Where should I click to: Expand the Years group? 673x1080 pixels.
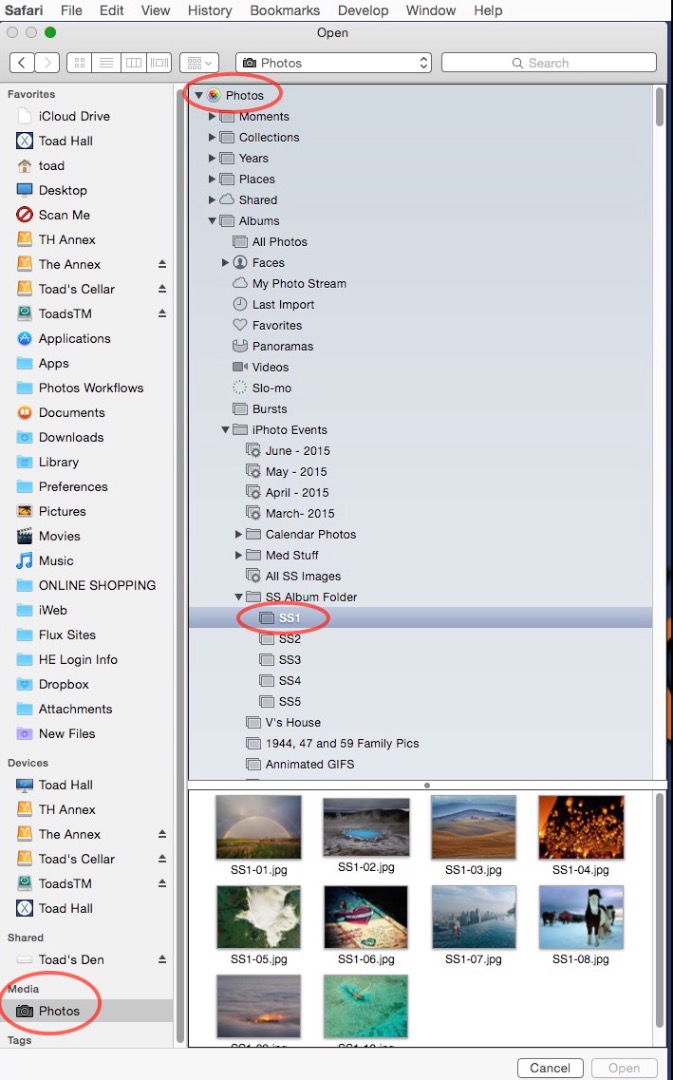[x=212, y=158]
